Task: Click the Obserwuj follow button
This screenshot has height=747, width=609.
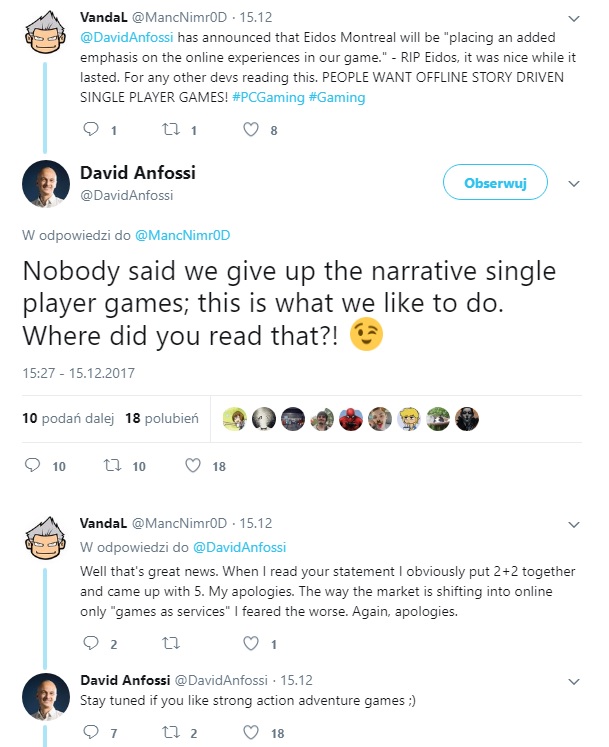Action: [494, 183]
